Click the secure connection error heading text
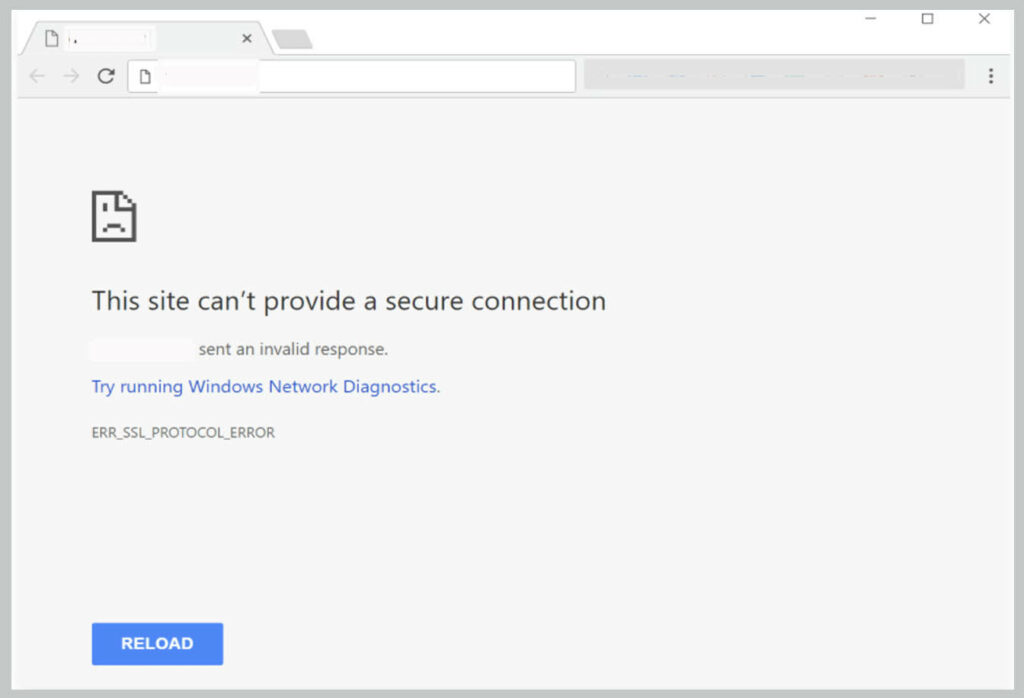Viewport: 1024px width, 698px height. tap(348, 301)
